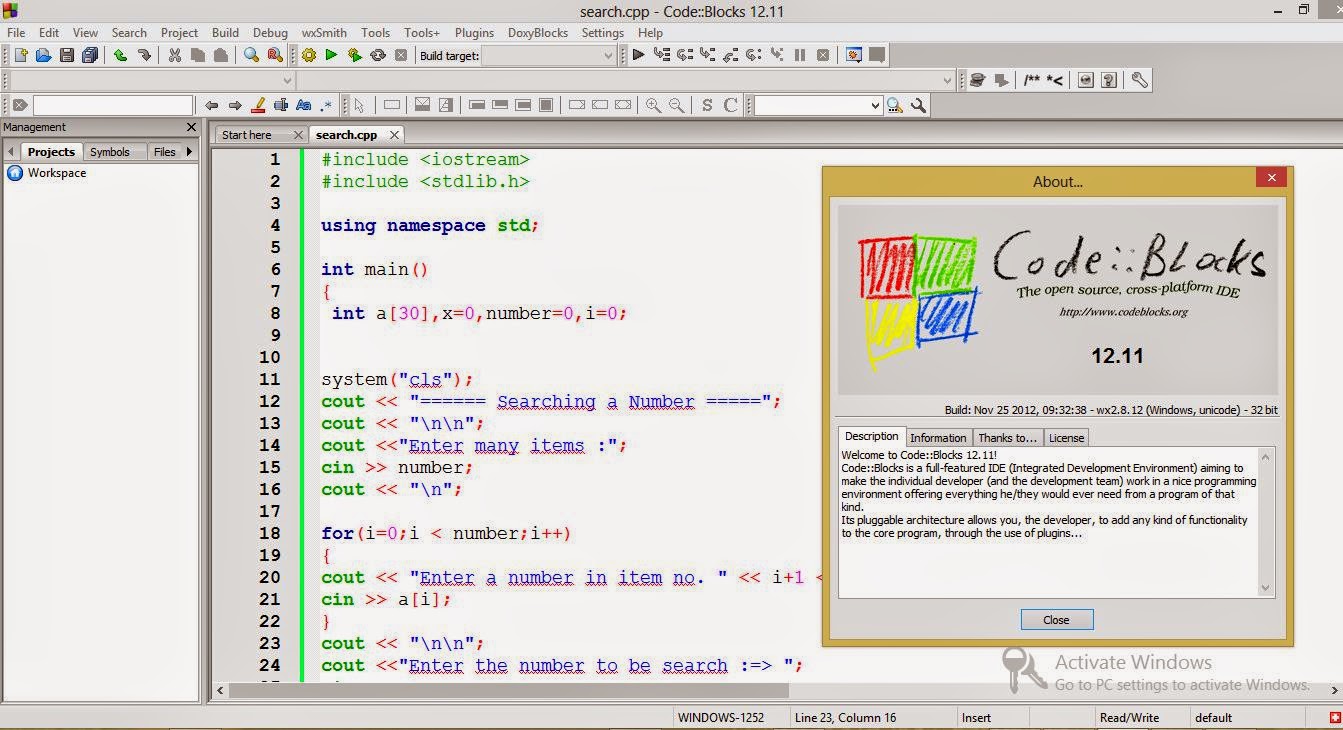Show previous Management tabs with left arrow

(11, 152)
